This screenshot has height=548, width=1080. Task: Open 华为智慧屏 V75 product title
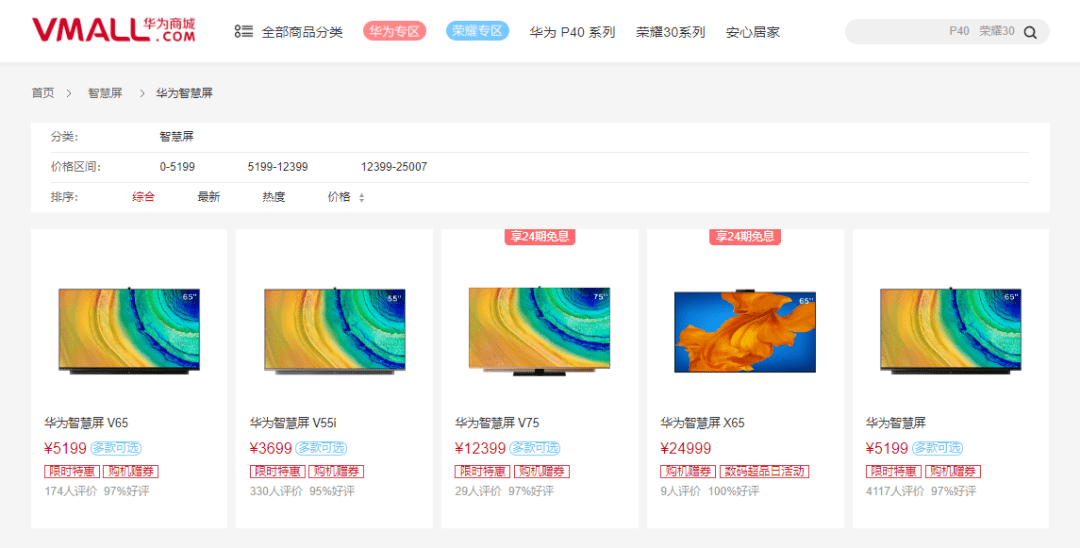click(497, 423)
